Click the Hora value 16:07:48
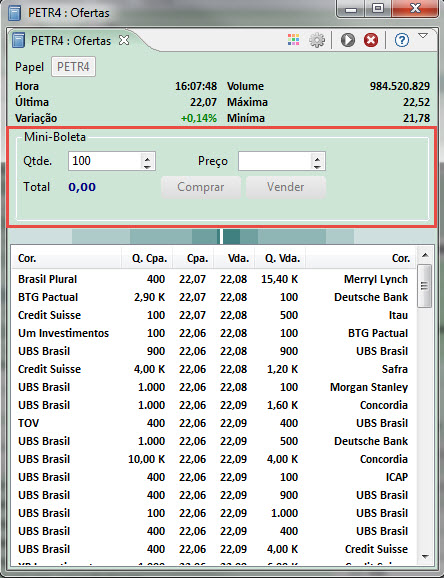The height and width of the screenshot is (578, 444). click(x=196, y=86)
